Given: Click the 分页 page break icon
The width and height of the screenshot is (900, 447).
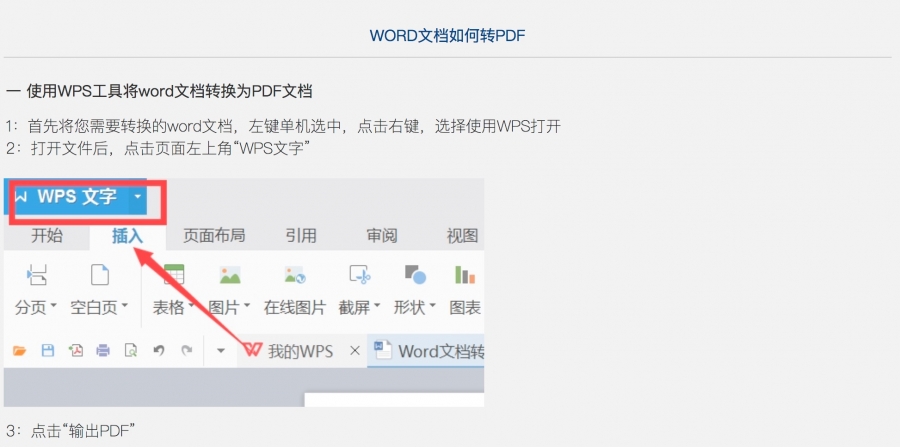Looking at the screenshot, I should (37, 275).
